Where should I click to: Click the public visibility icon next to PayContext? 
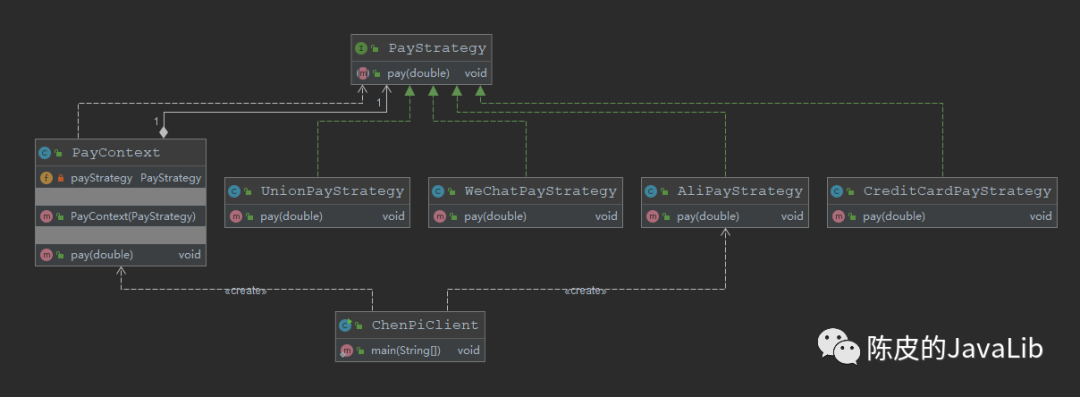(x=59, y=153)
